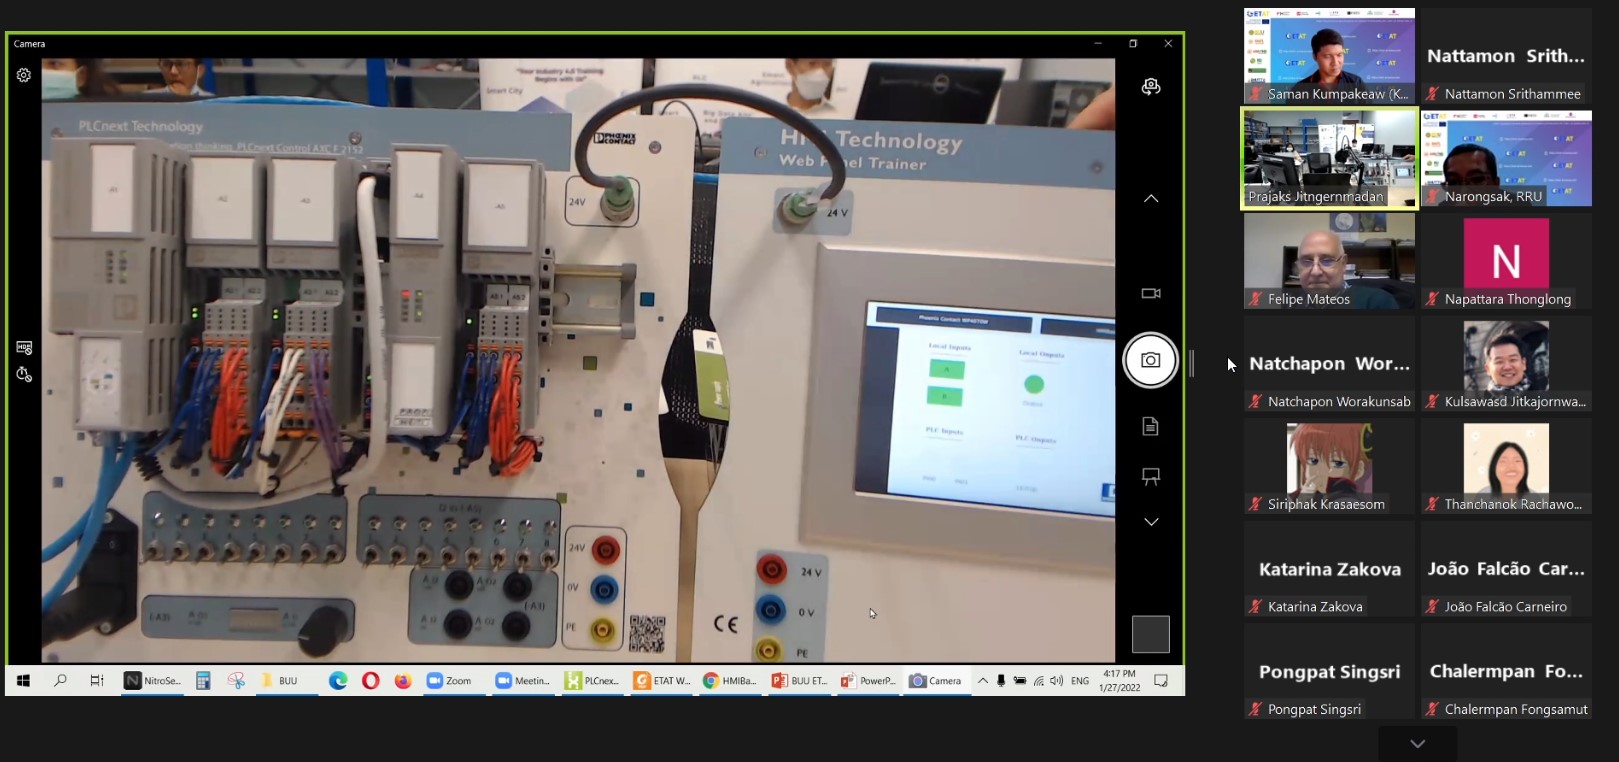Switch camera using the change camera icon
This screenshot has height=762, width=1619.
coord(1151,87)
